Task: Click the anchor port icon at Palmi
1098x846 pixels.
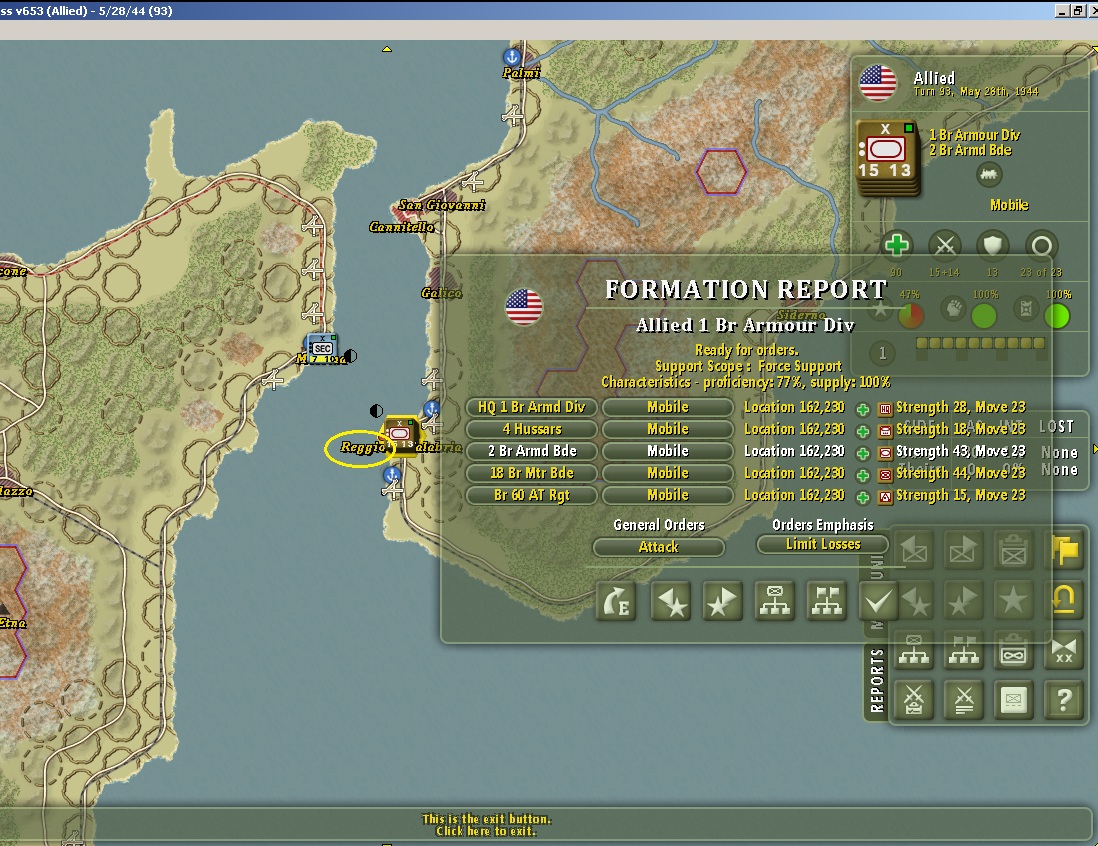Action: [512, 57]
